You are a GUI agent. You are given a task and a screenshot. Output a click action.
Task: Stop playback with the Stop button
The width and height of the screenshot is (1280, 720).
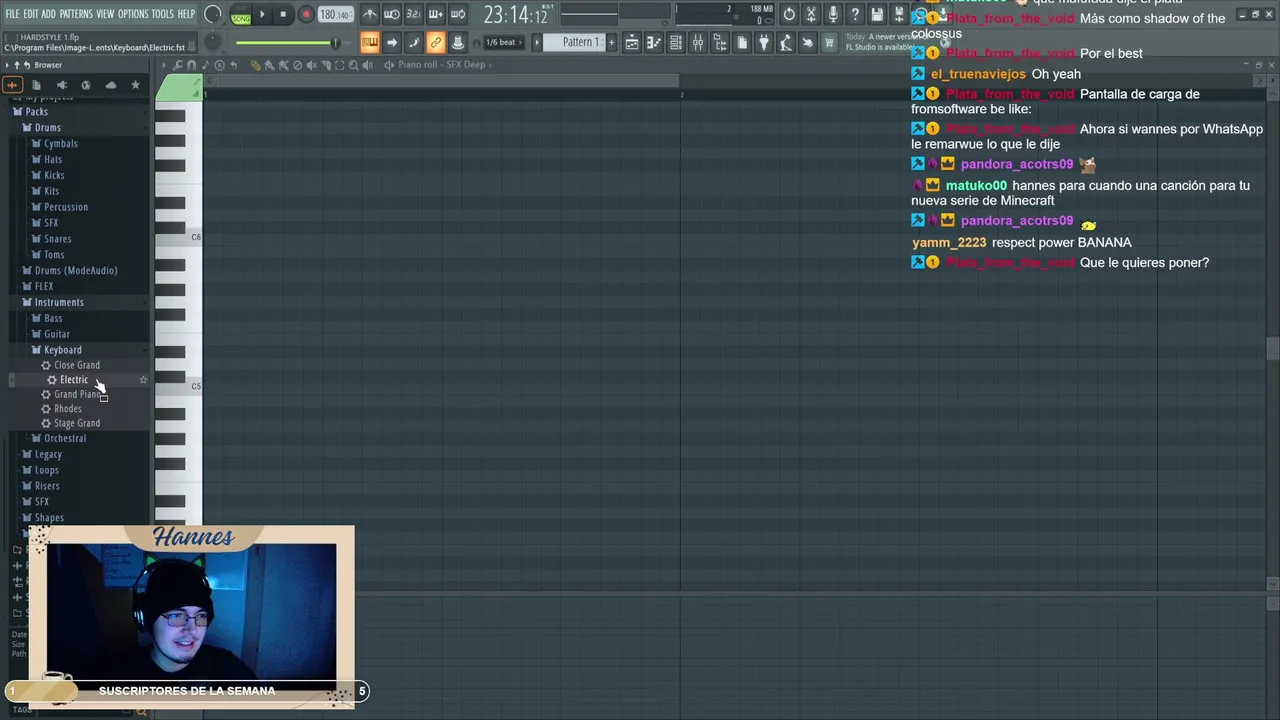(x=283, y=15)
